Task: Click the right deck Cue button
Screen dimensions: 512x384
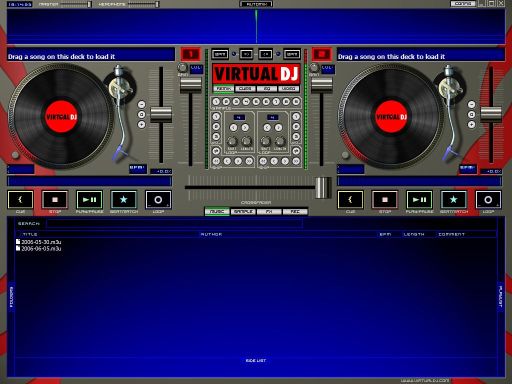Action: [x=350, y=200]
